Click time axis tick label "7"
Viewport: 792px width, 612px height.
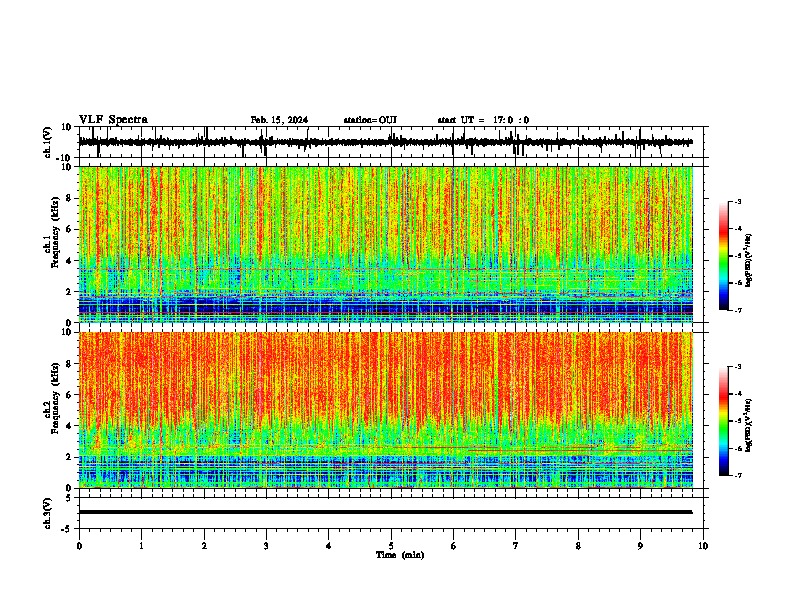point(516,546)
